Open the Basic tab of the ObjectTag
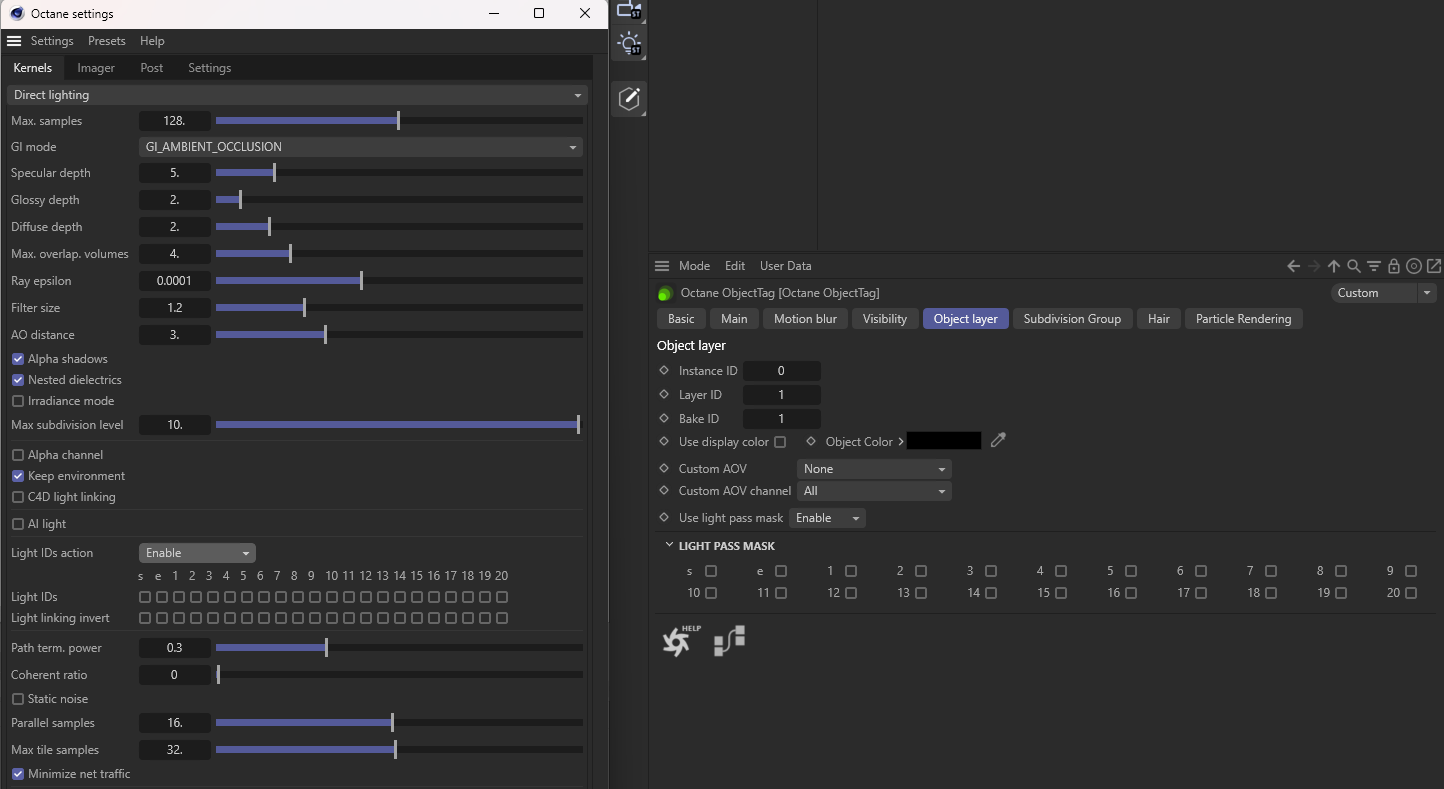Screen dimensions: 1444x789 point(681,319)
